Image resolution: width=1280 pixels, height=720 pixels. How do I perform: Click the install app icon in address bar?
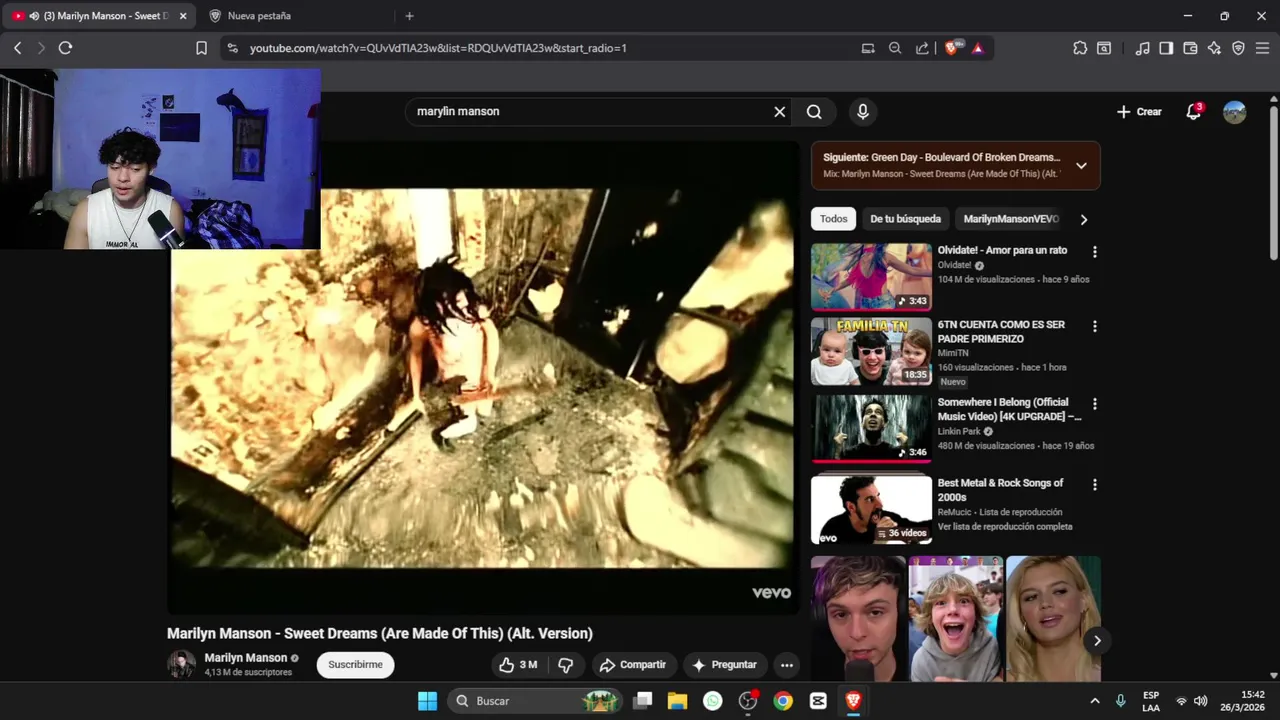(868, 48)
